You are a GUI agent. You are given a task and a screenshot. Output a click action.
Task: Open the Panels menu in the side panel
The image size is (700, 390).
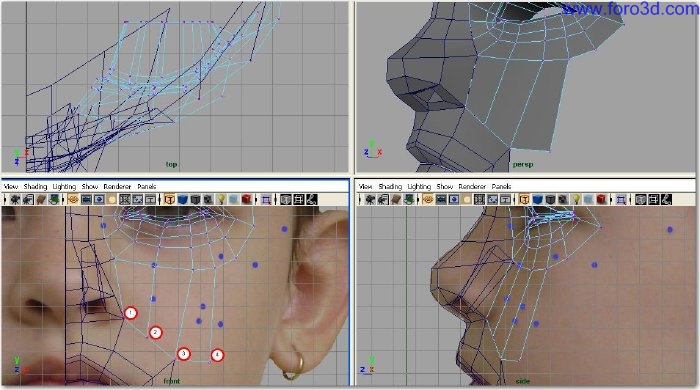pyautogui.click(x=501, y=187)
